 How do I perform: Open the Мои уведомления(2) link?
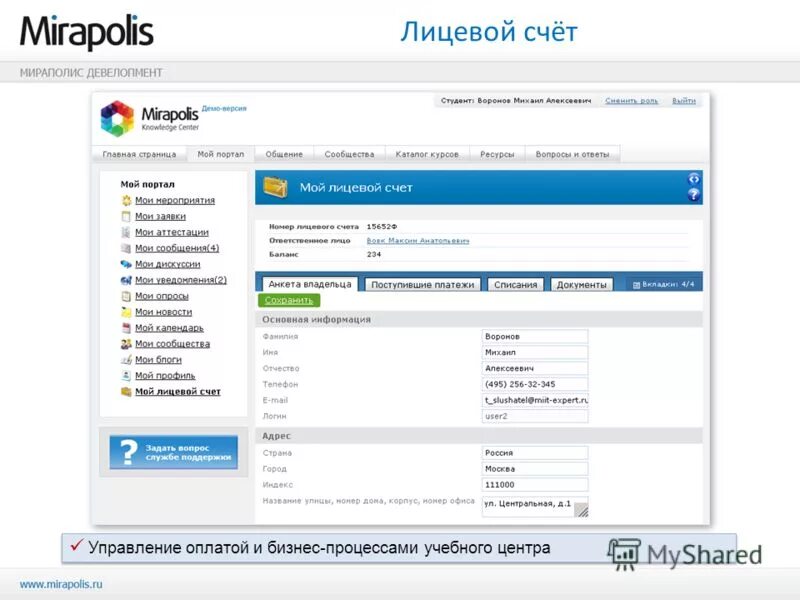pos(181,280)
